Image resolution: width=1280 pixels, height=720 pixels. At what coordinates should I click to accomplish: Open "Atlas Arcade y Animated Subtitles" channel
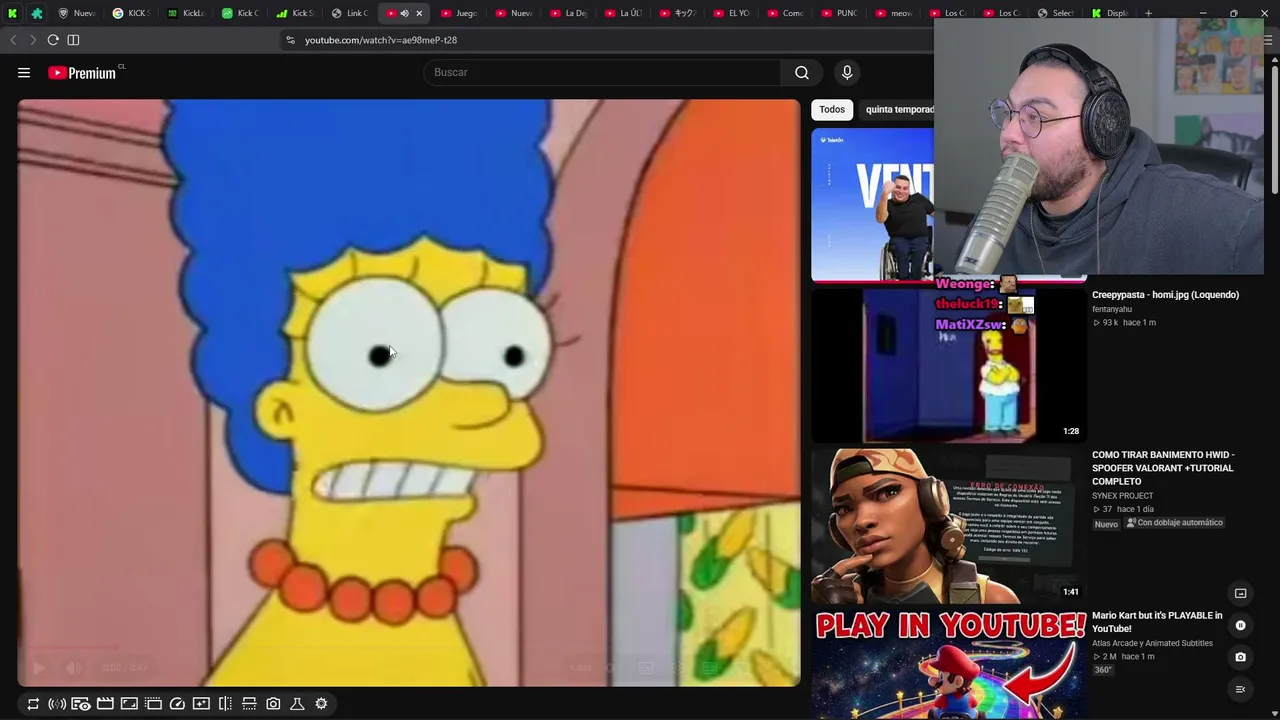[x=1152, y=643]
